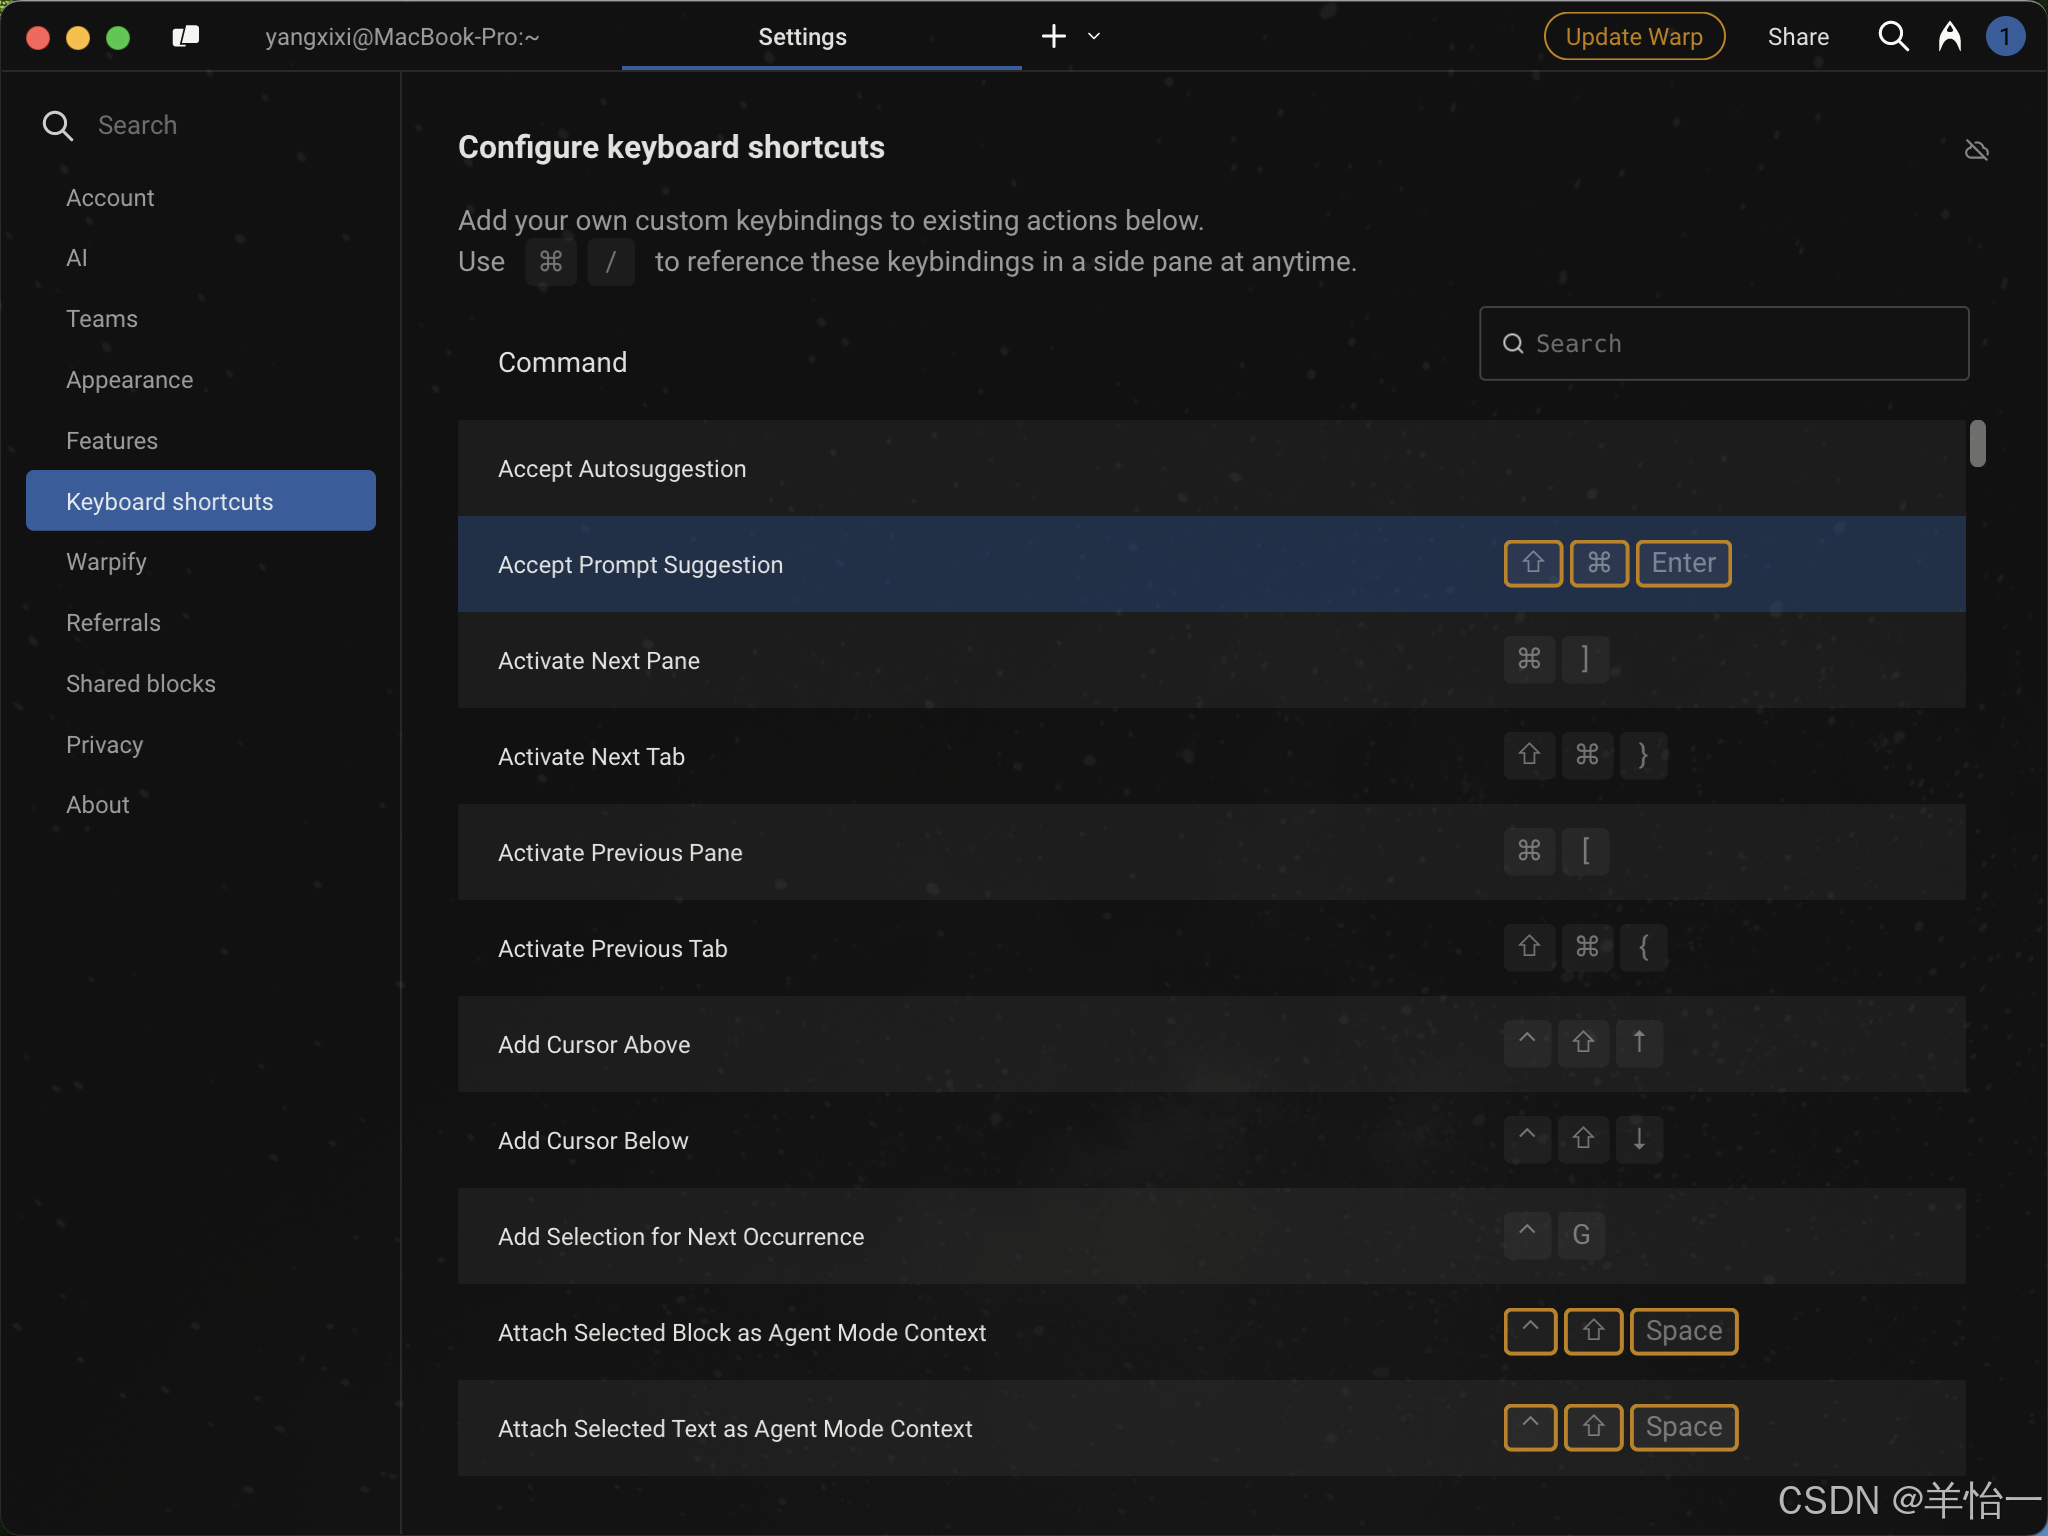This screenshot has width=2048, height=1536.
Task: Click the shortcuts list scrollbar thumb
Action: (x=1977, y=443)
